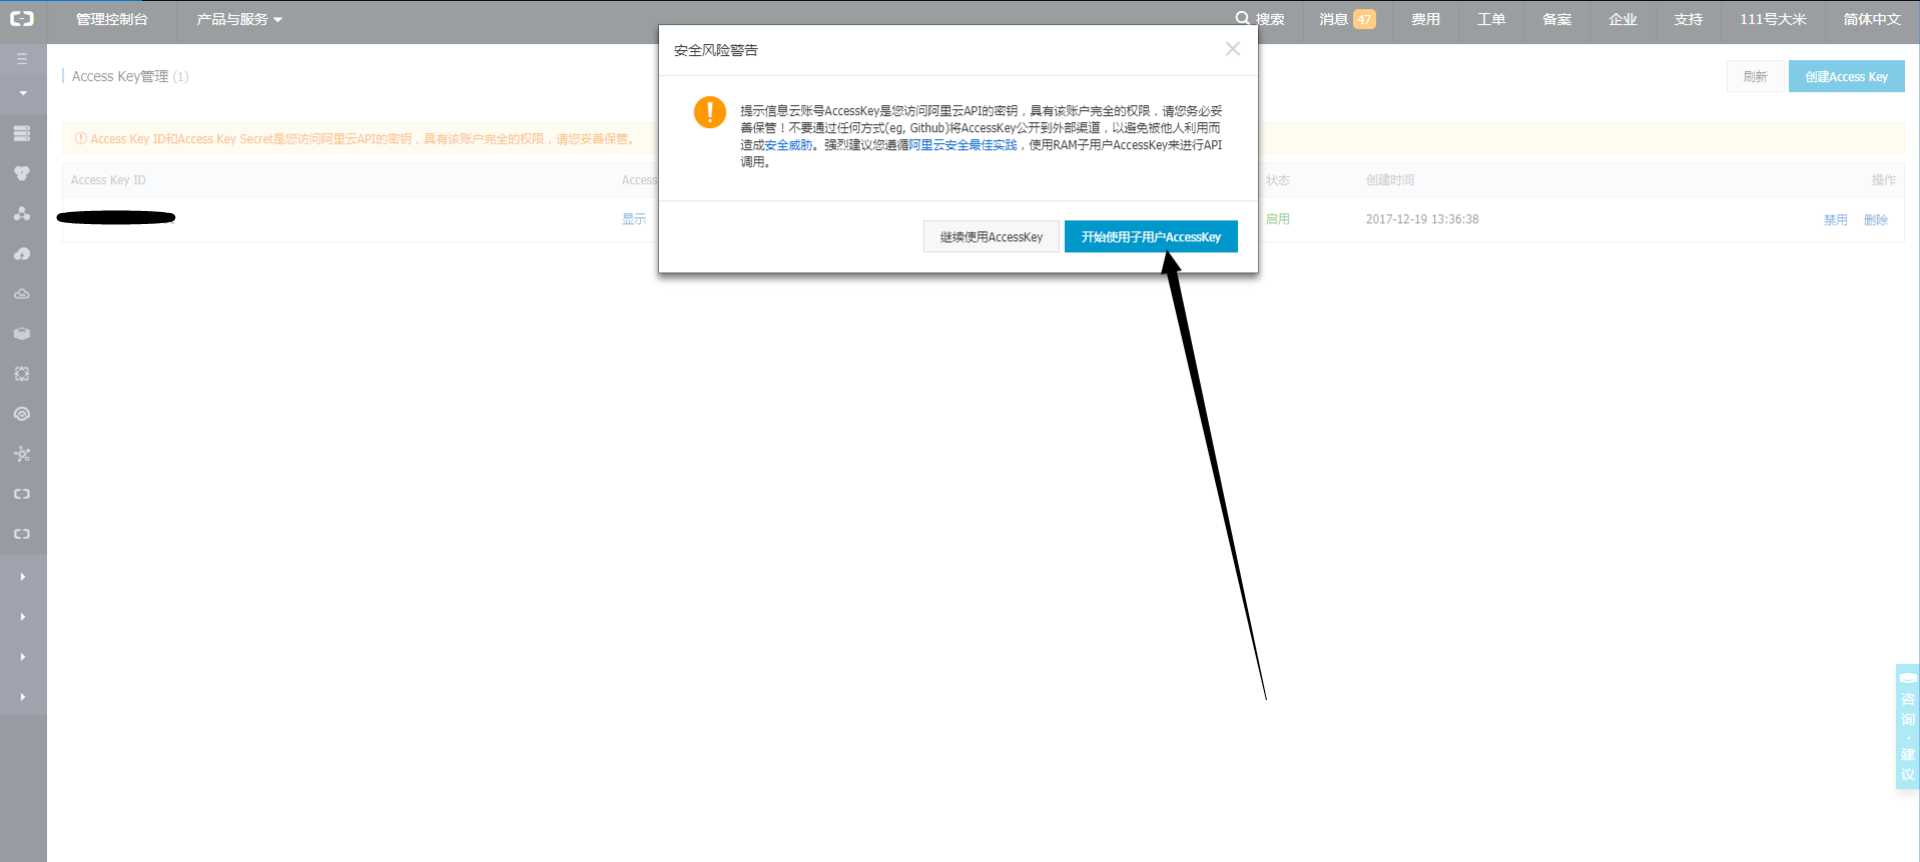Click 开始使用子用户AccessKey button
This screenshot has height=862, width=1920.
1151,237
